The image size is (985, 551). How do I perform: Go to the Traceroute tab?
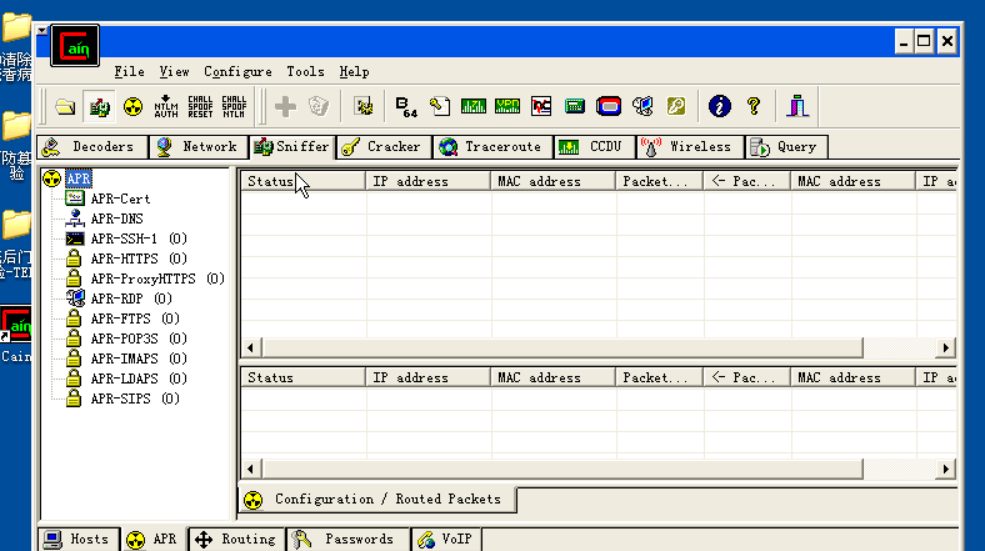(493, 147)
